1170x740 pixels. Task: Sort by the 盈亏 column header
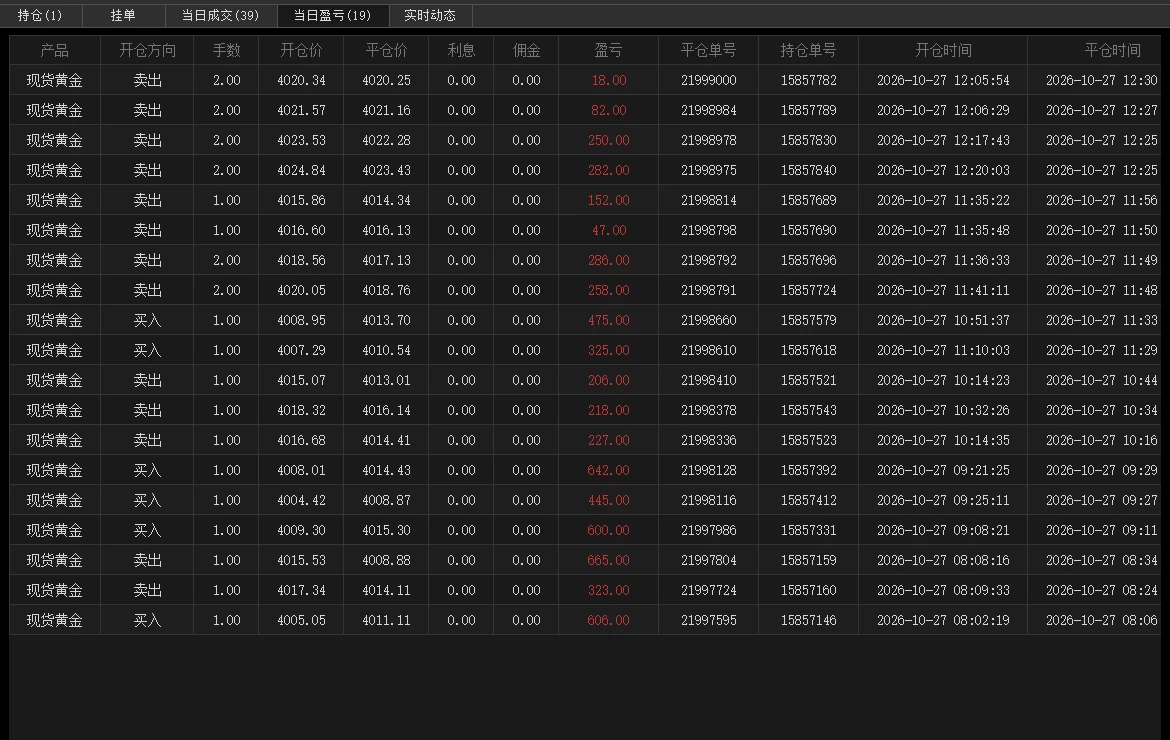(608, 50)
